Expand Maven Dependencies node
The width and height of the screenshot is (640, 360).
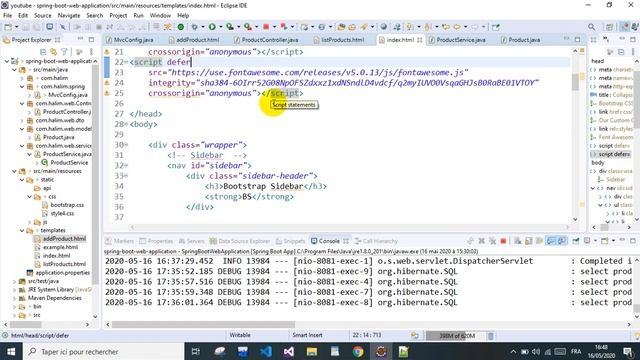(x=14, y=298)
